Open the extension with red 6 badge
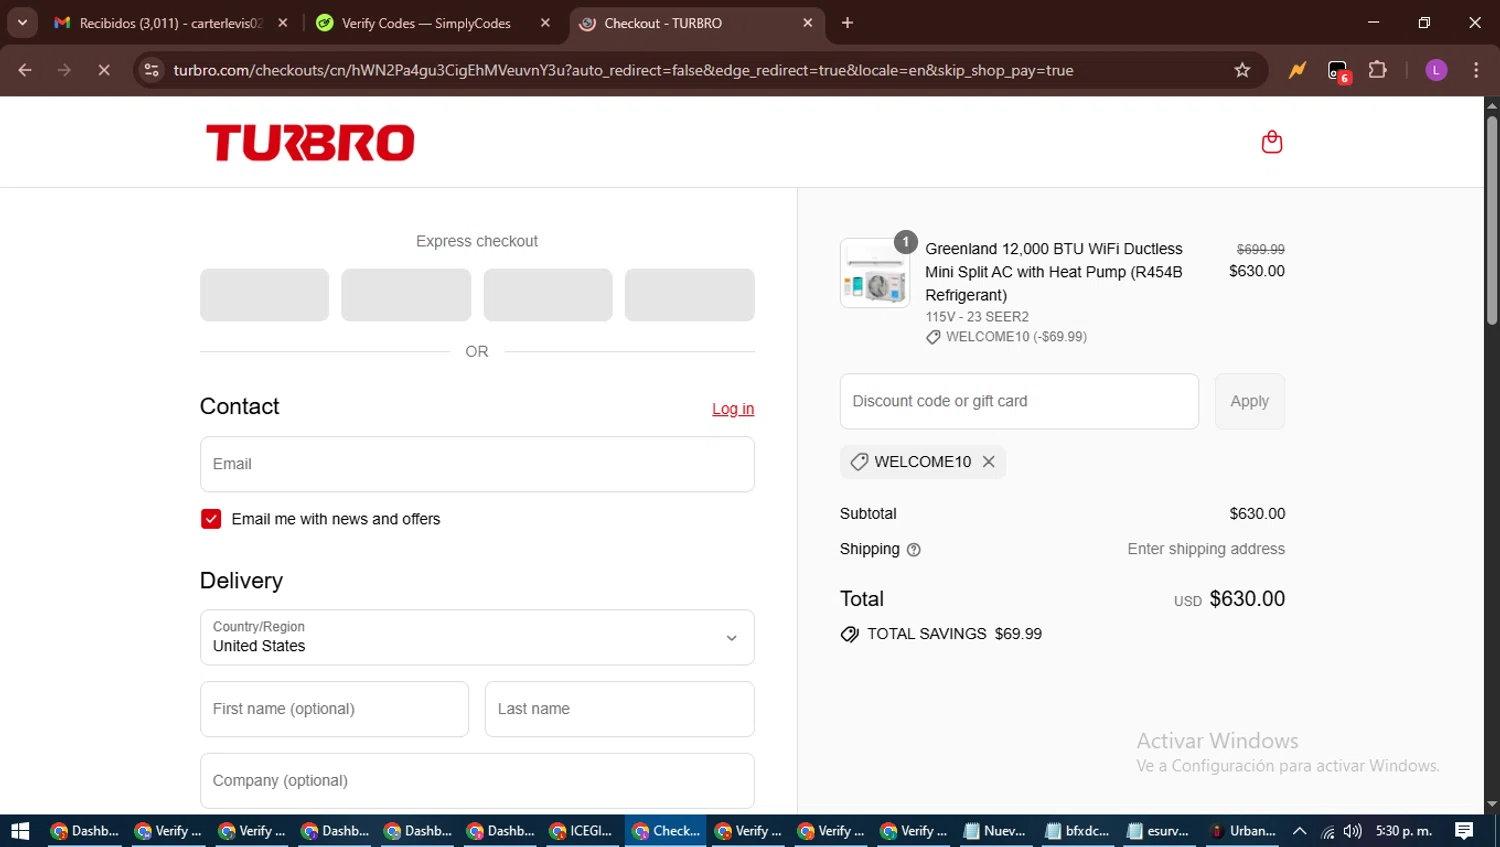The width and height of the screenshot is (1500, 847). tap(1338, 71)
